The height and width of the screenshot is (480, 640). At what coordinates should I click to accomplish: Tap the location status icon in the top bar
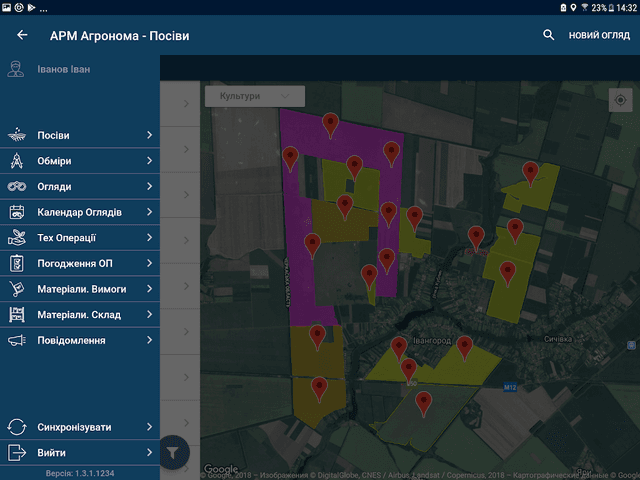(x=573, y=7)
